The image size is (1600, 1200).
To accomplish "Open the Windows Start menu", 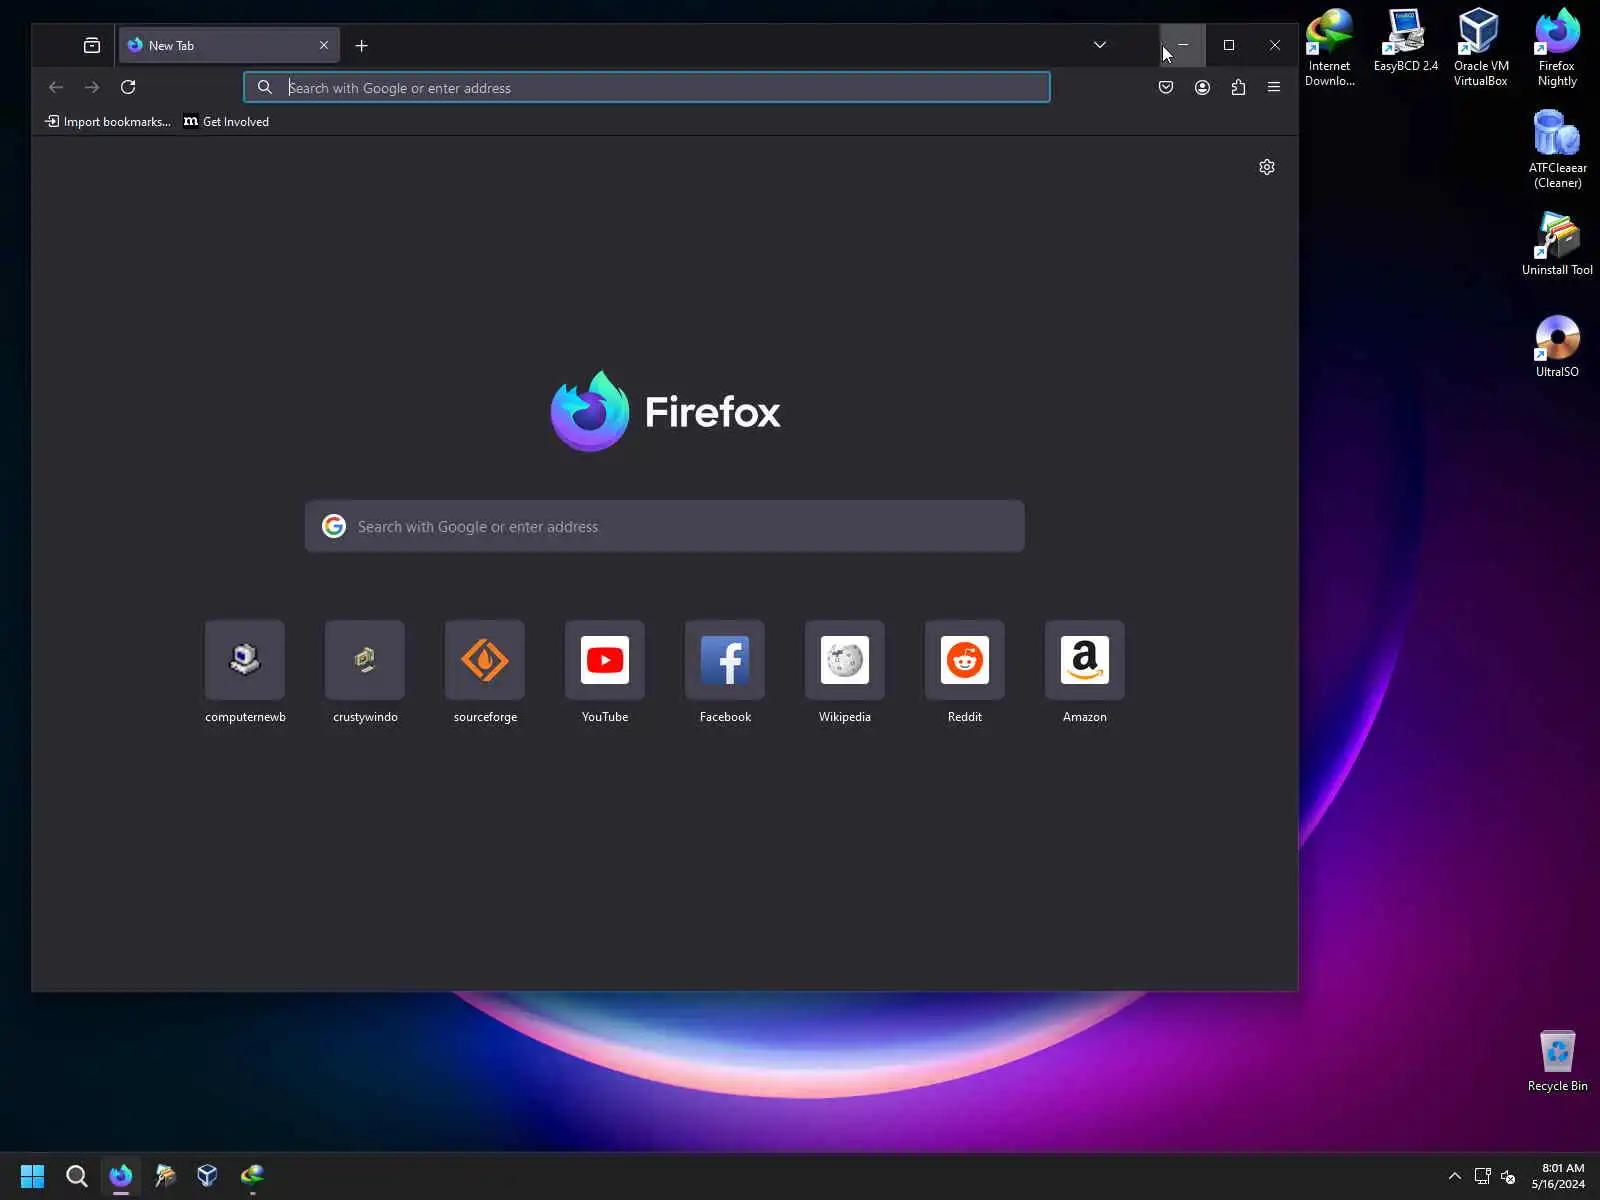I will tap(32, 1176).
